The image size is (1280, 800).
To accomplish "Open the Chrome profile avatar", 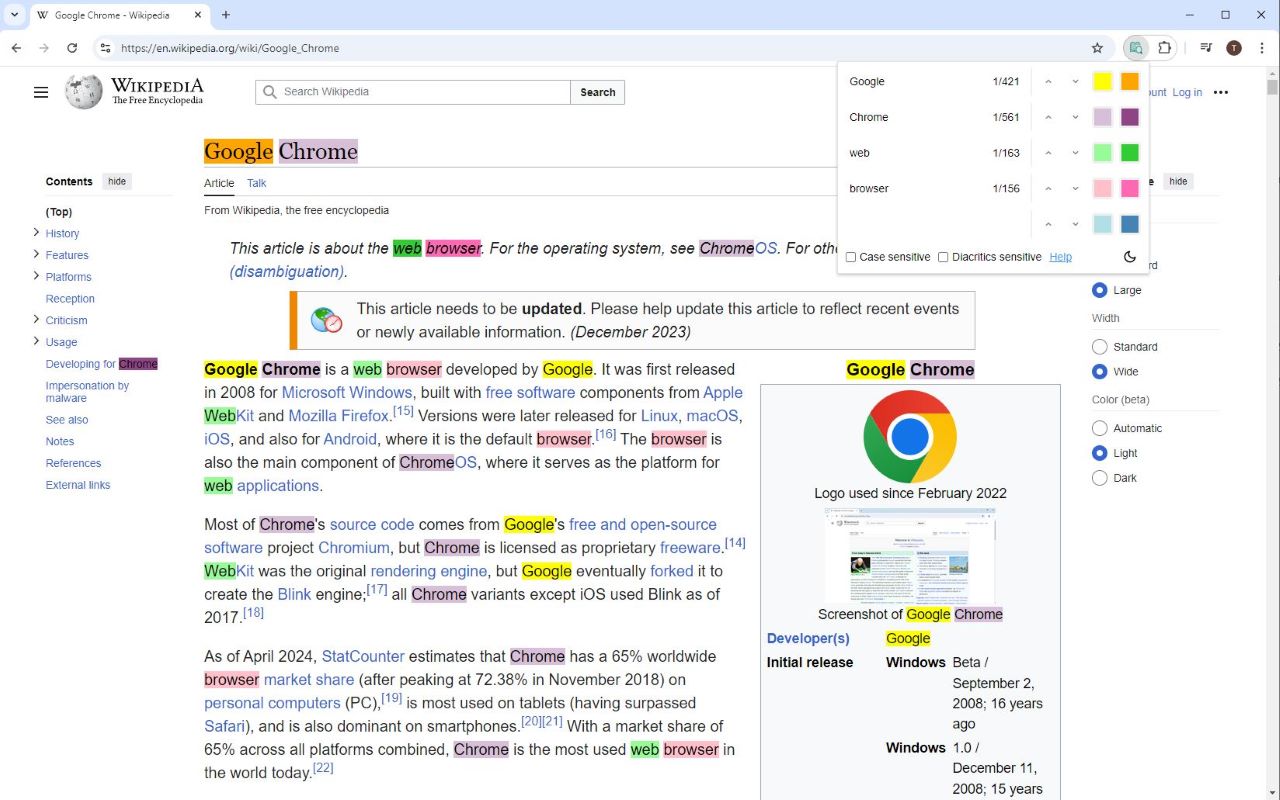I will coord(1234,48).
